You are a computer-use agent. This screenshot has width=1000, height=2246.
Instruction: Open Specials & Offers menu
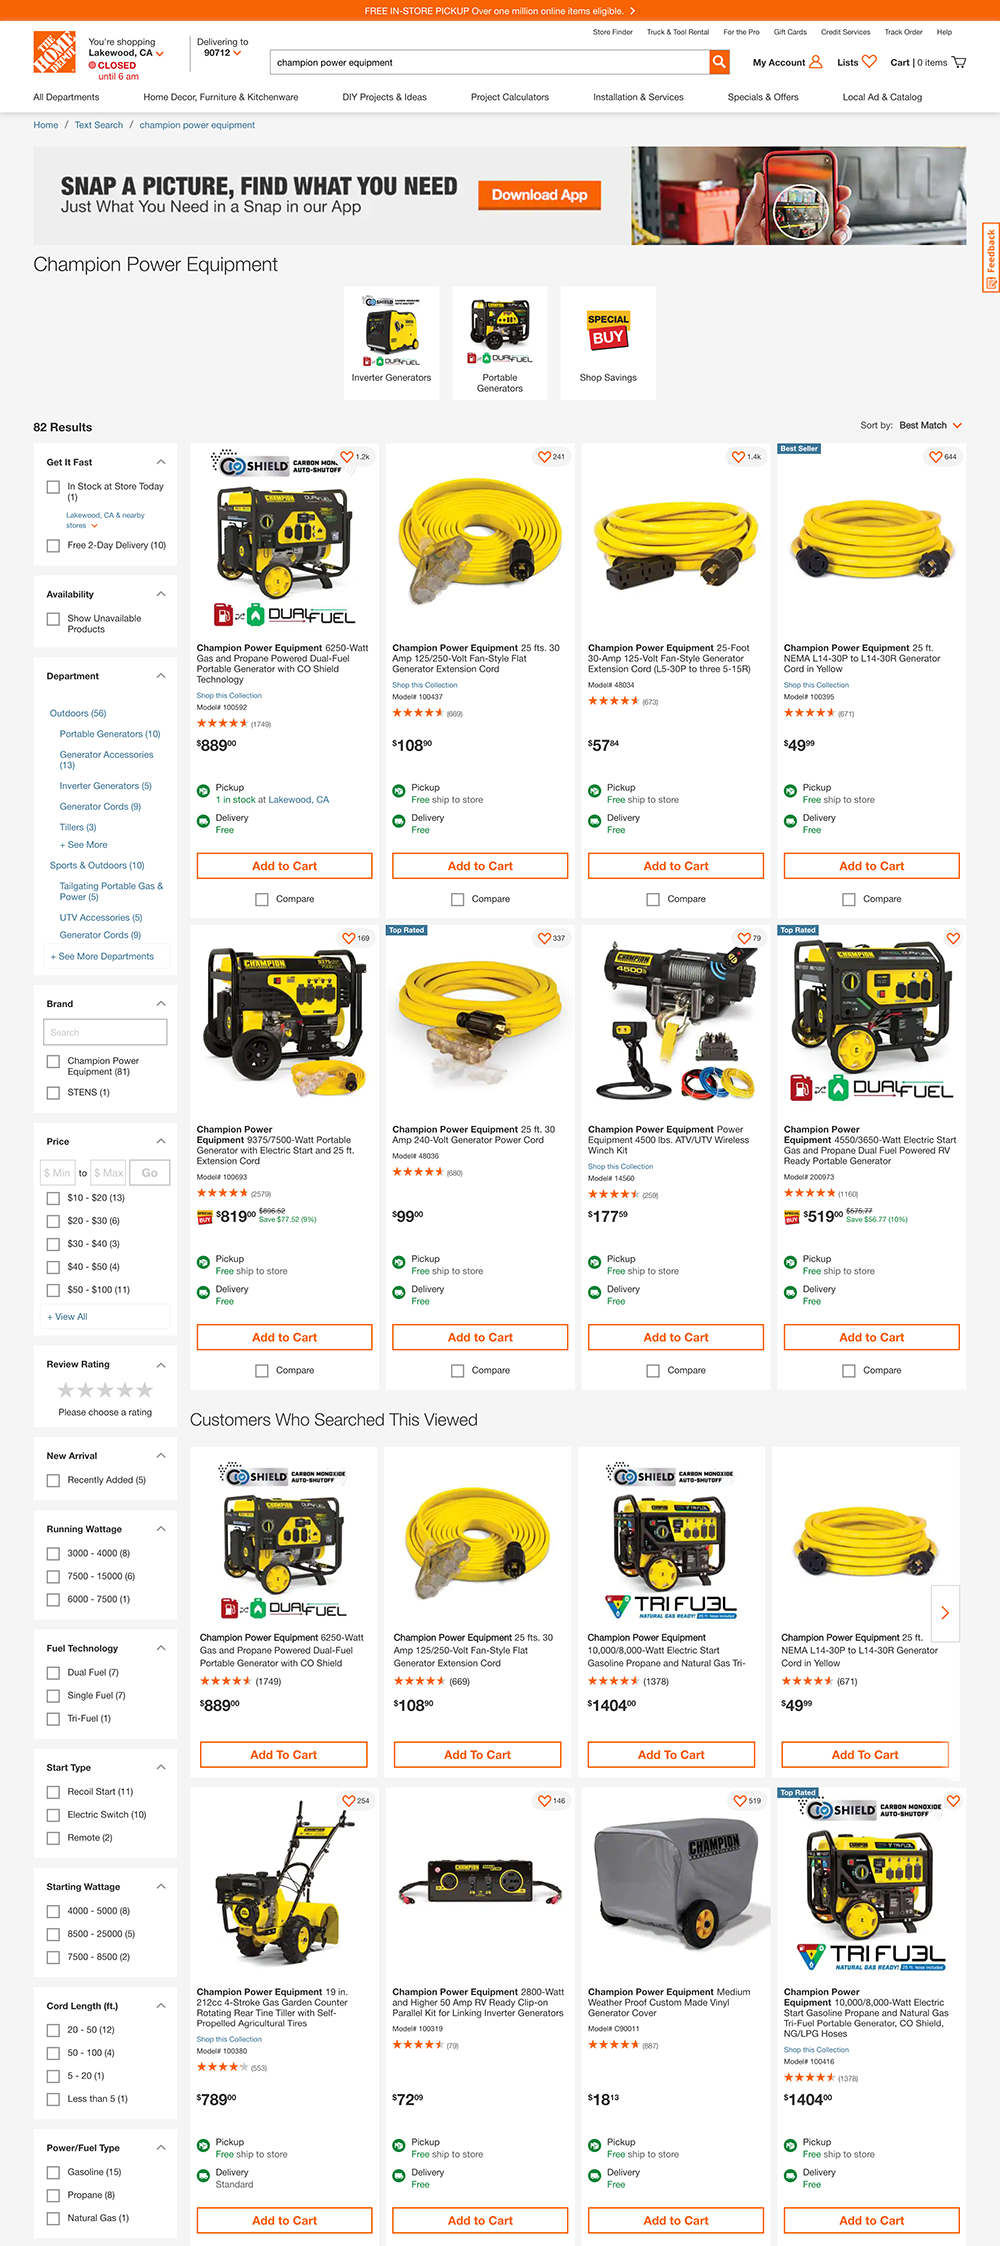click(x=763, y=97)
